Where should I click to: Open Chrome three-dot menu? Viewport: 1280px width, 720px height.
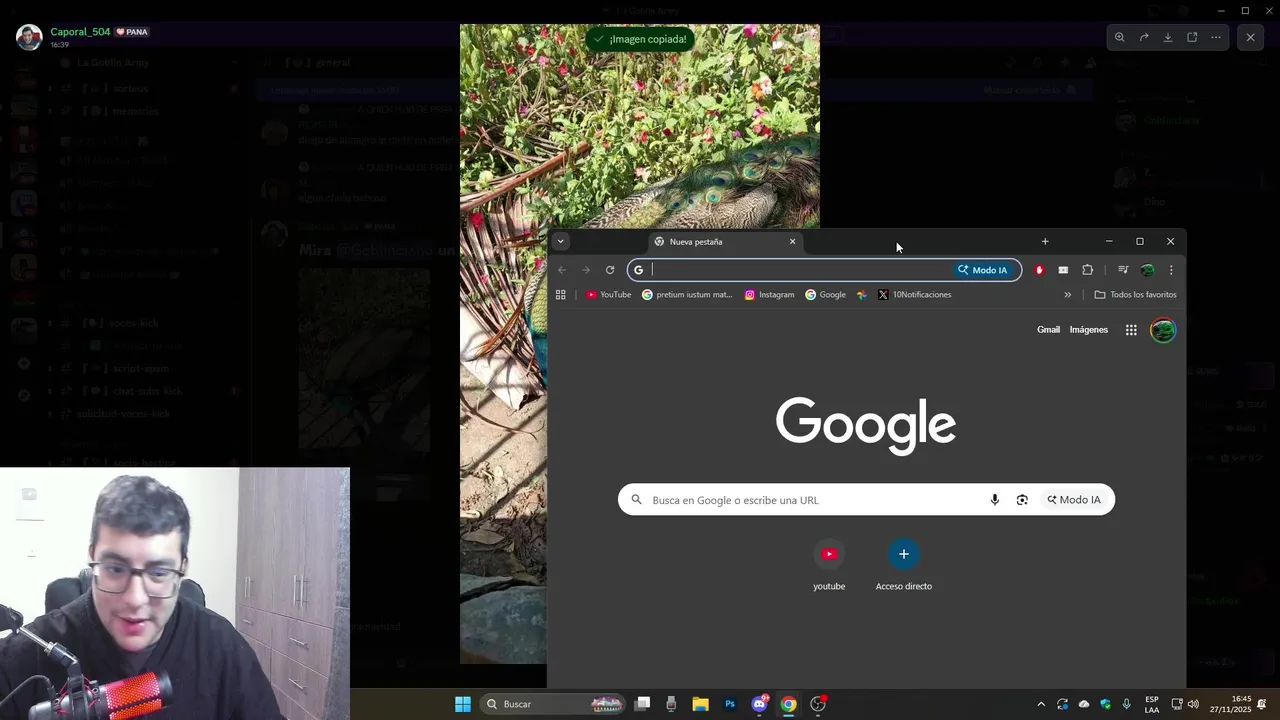click(1171, 270)
